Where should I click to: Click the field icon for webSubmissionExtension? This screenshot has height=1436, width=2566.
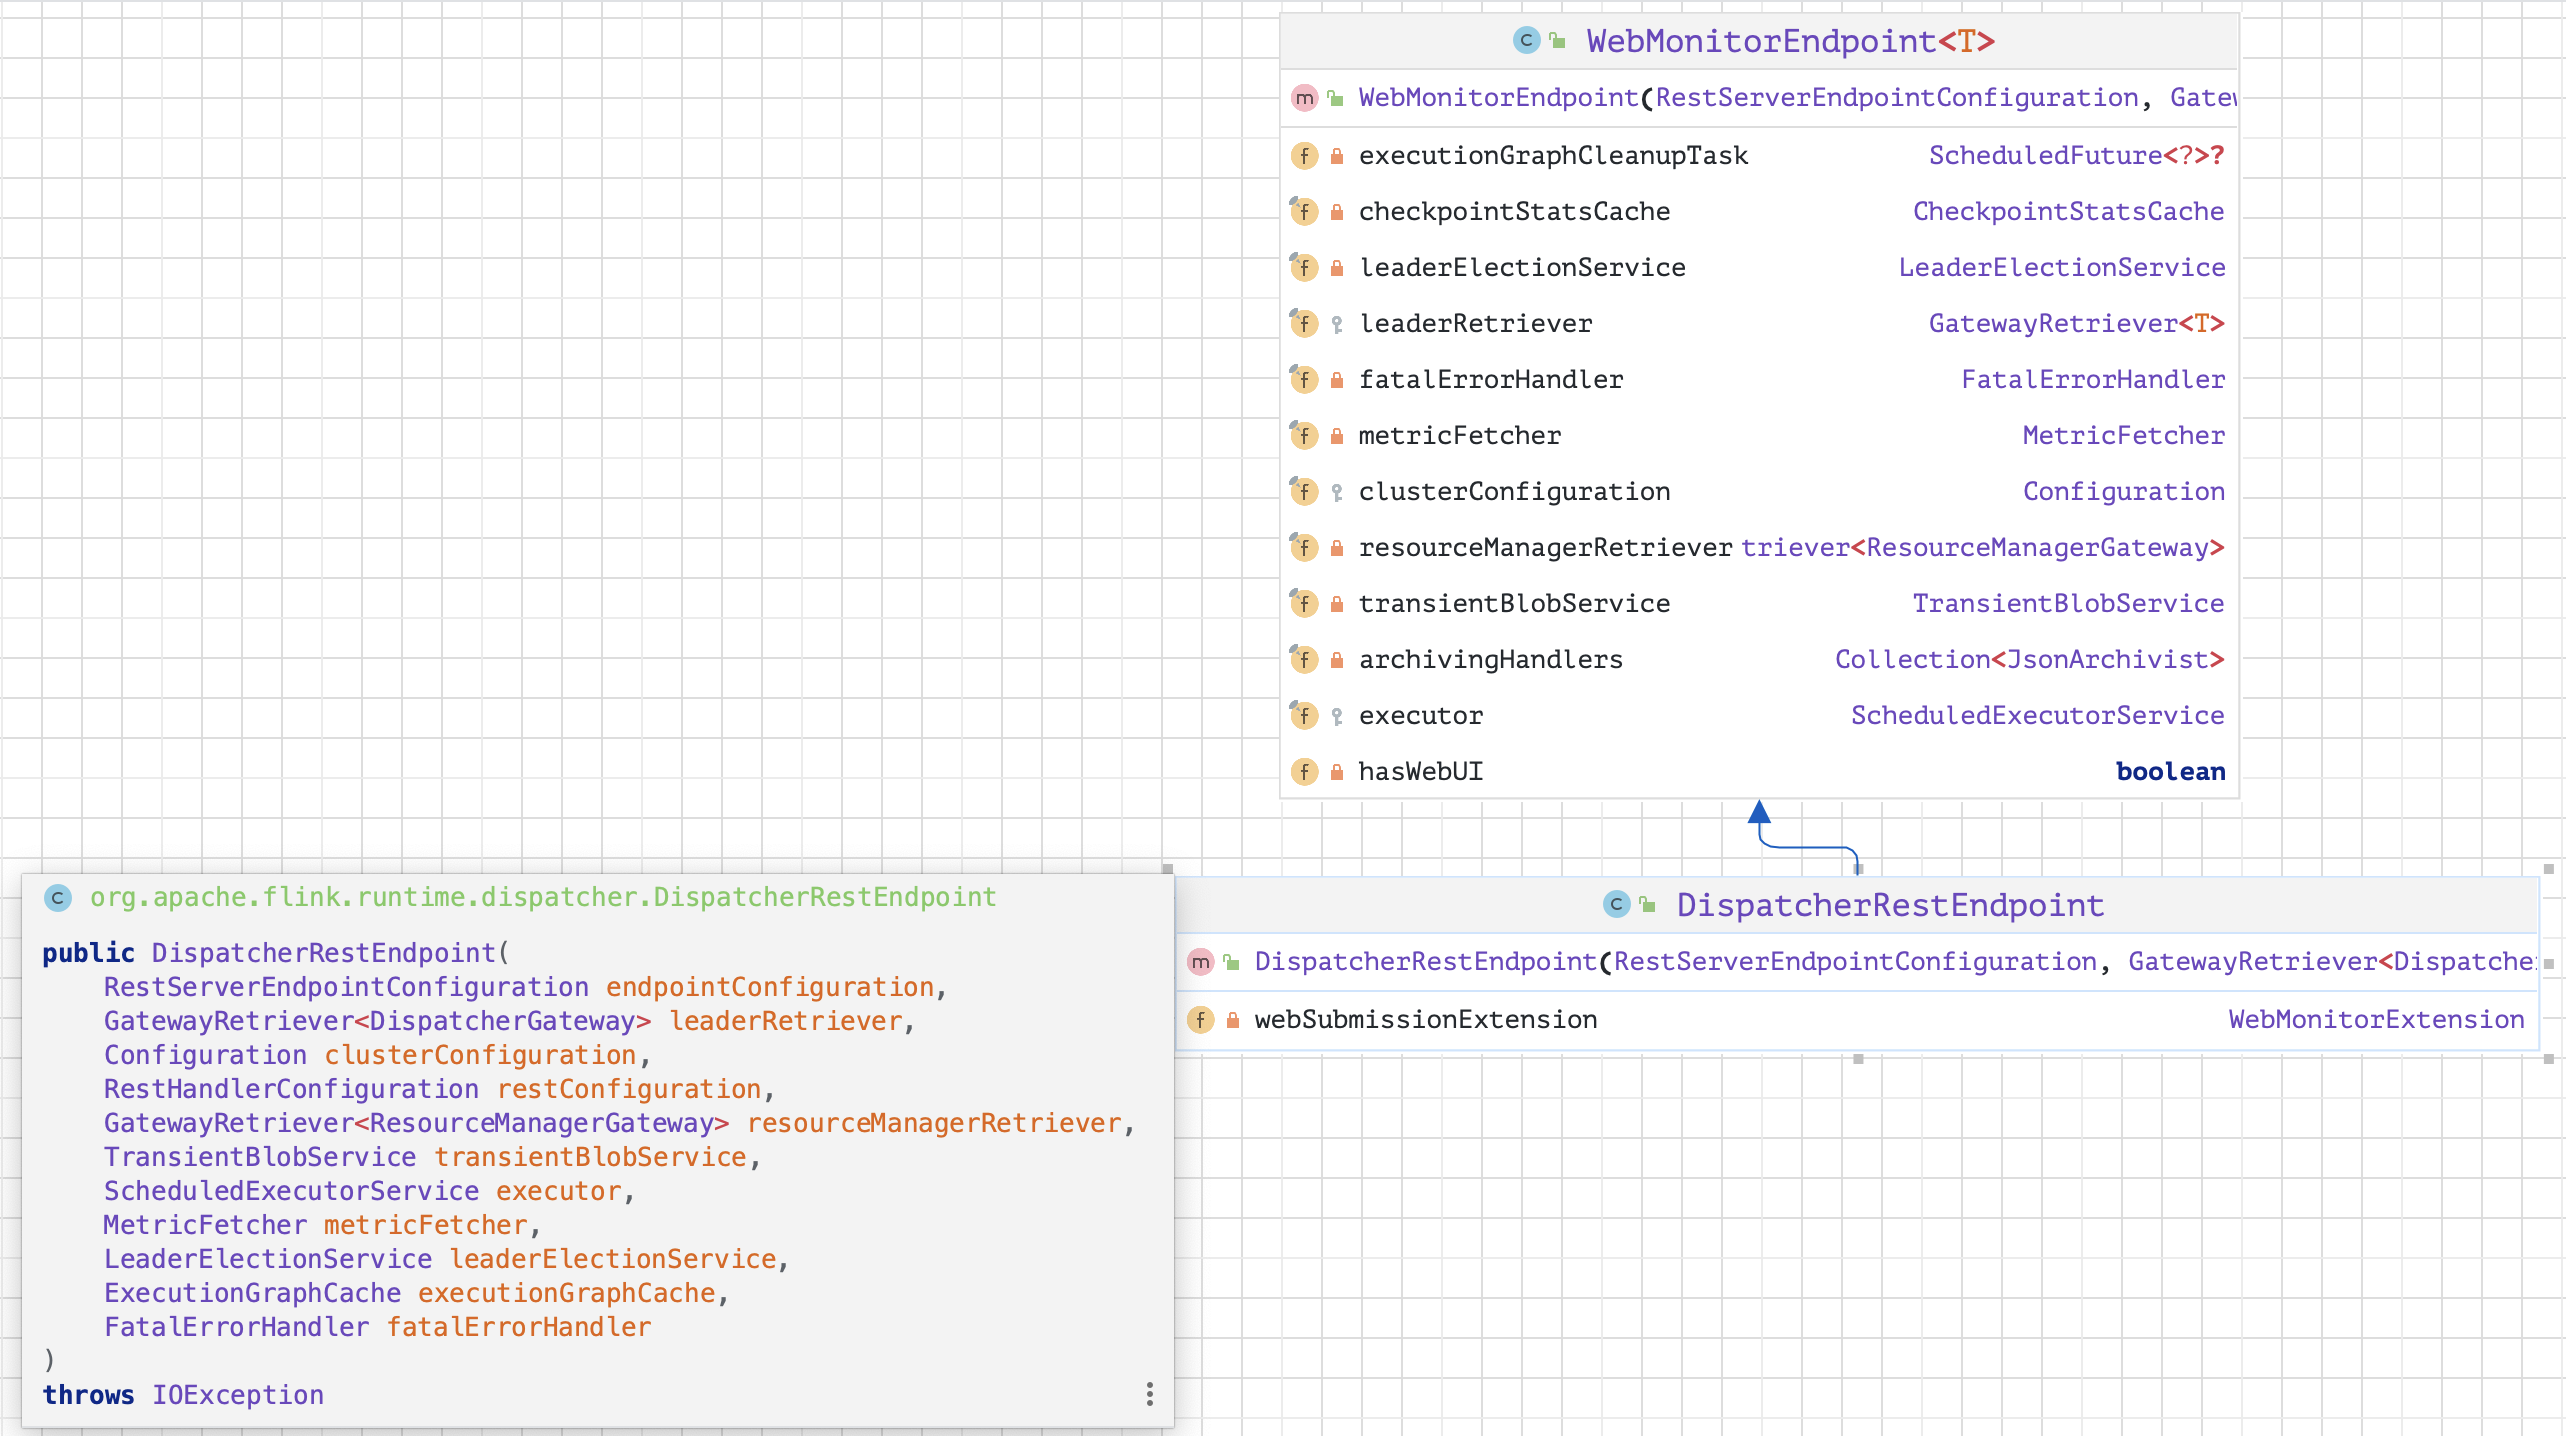point(1200,1020)
